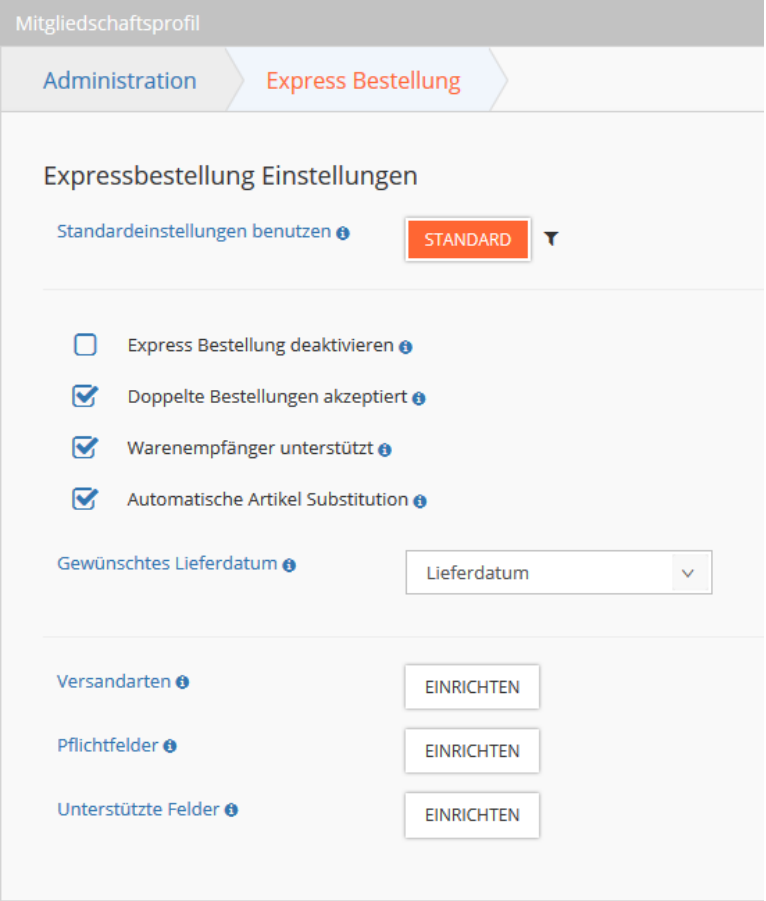Open info icon next to Standardeinstellungen benutzen
766x901 pixels.
coord(343,233)
